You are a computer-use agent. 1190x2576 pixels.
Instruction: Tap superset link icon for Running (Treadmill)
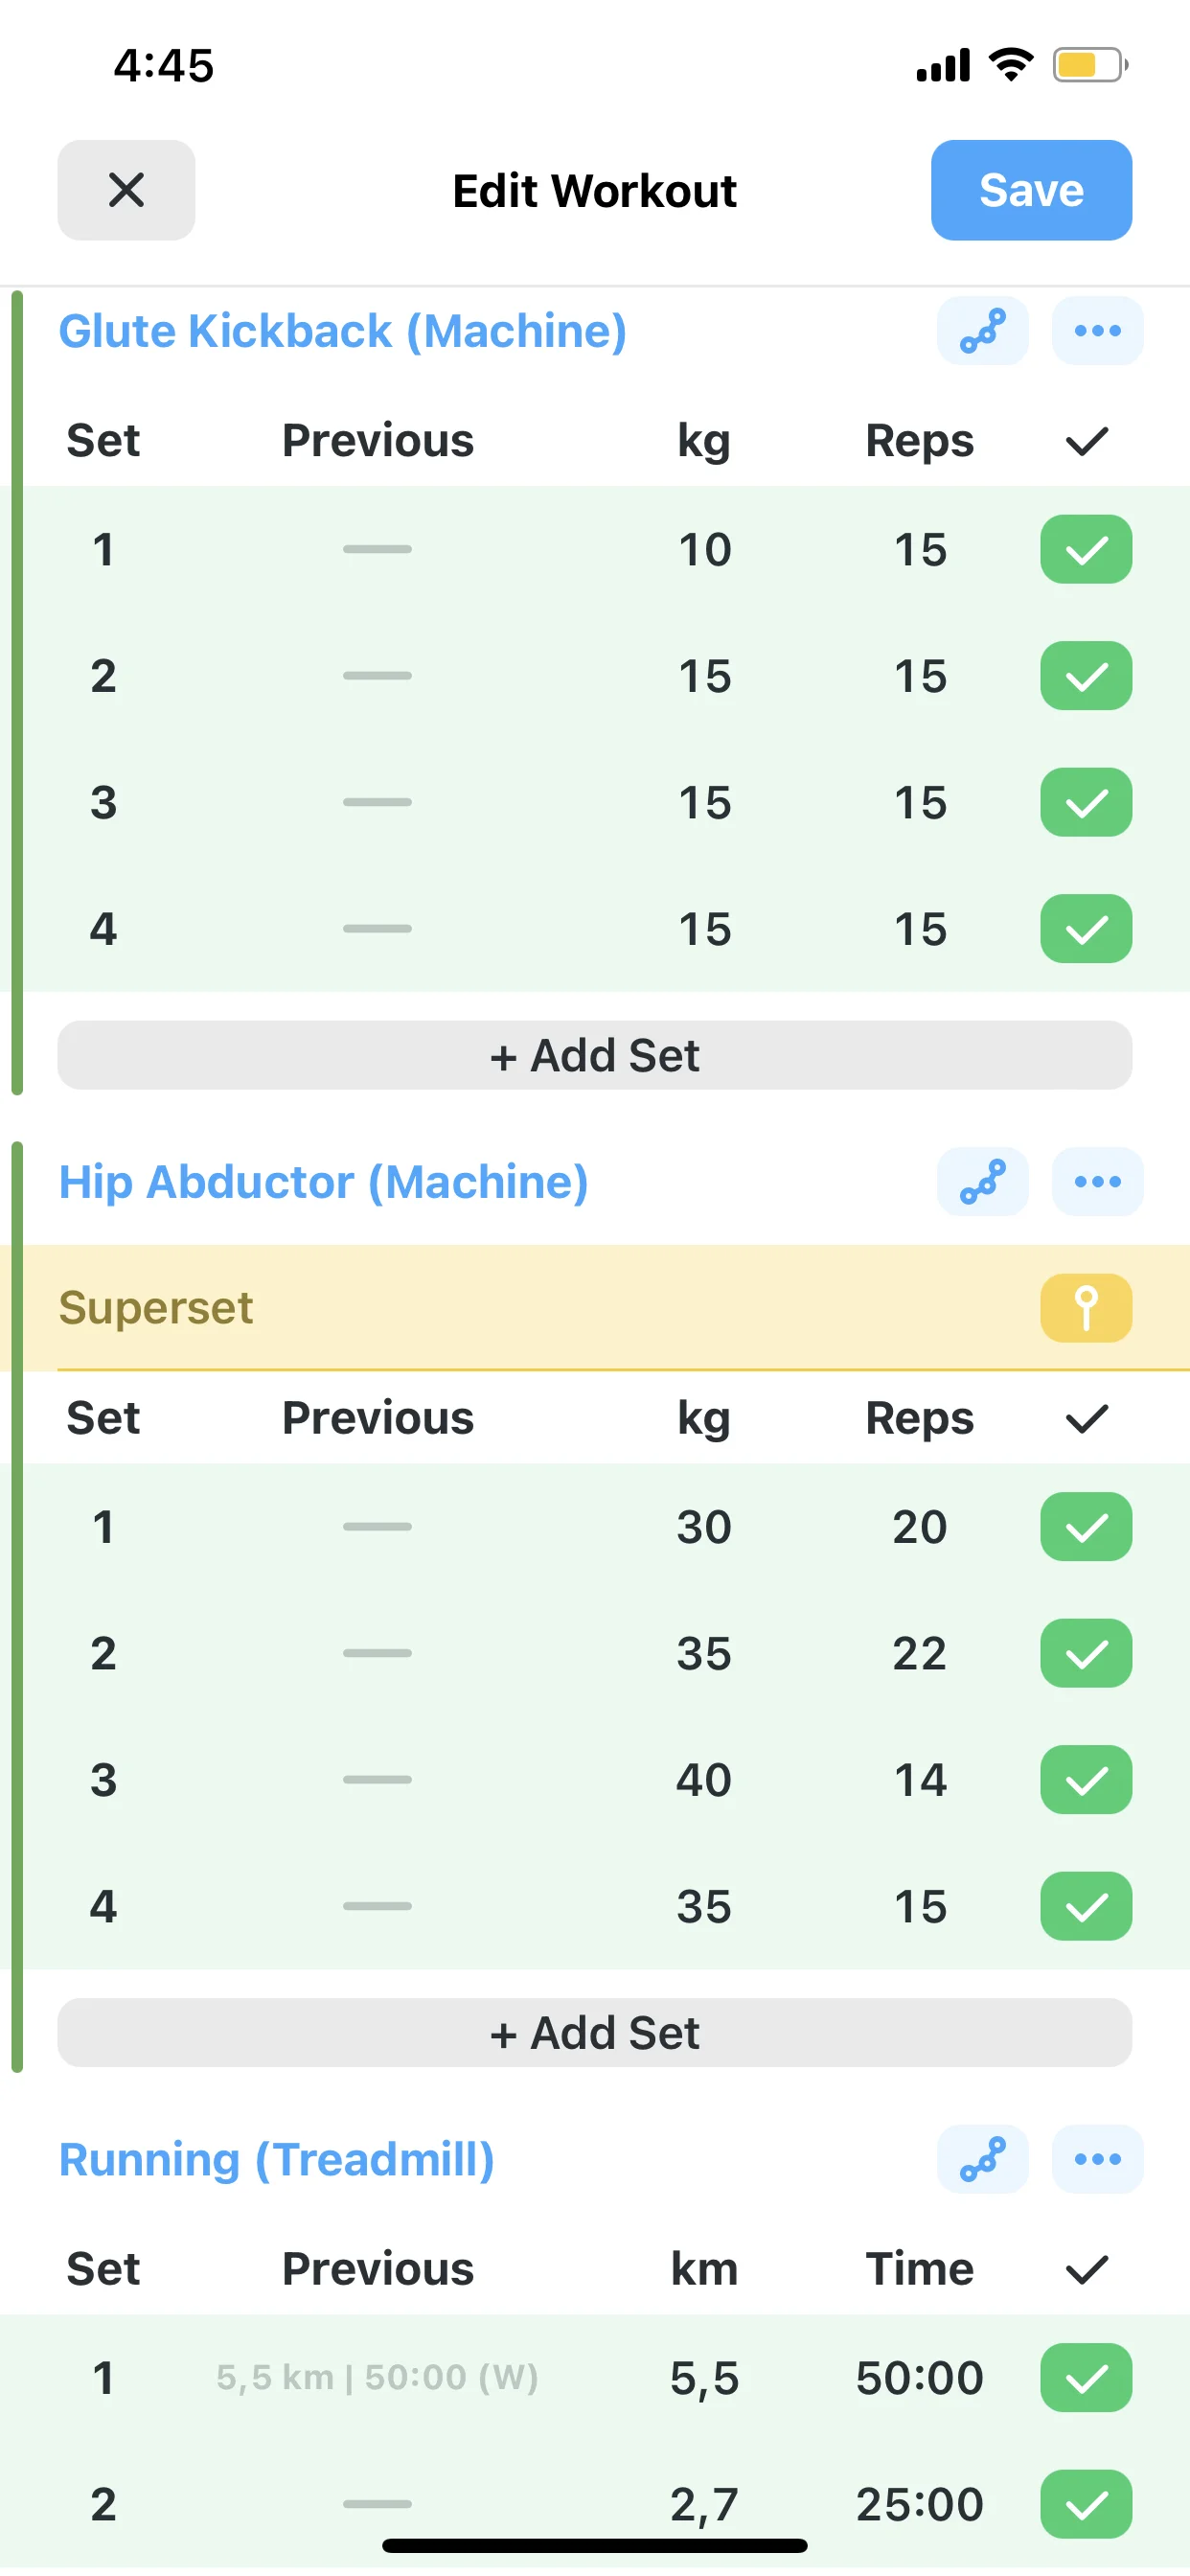[982, 2160]
